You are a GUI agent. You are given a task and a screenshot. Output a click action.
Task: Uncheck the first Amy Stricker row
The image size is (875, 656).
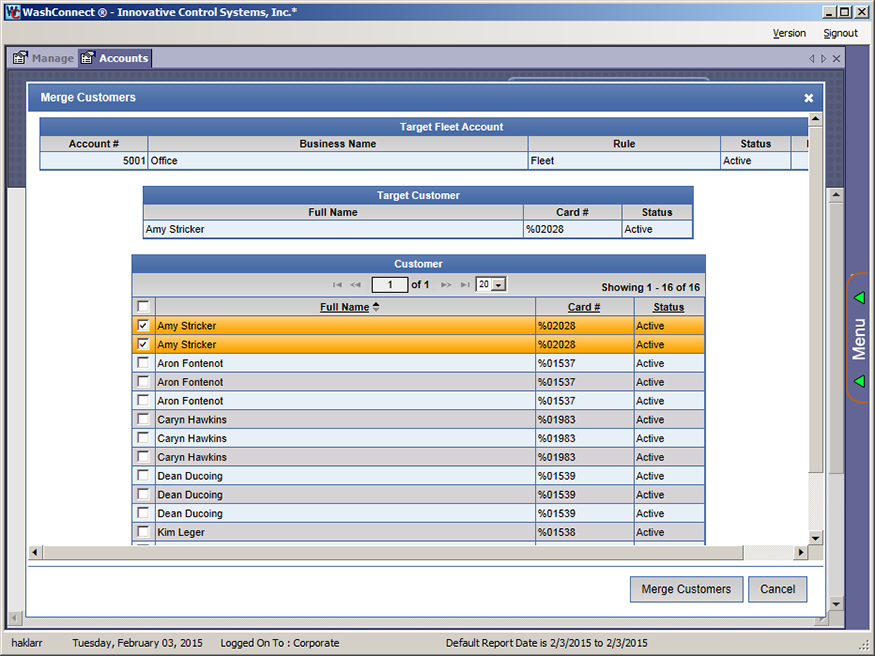143,326
